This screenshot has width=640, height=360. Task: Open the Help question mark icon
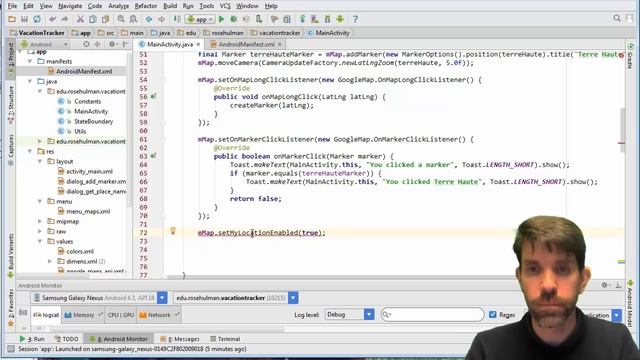pos(355,19)
